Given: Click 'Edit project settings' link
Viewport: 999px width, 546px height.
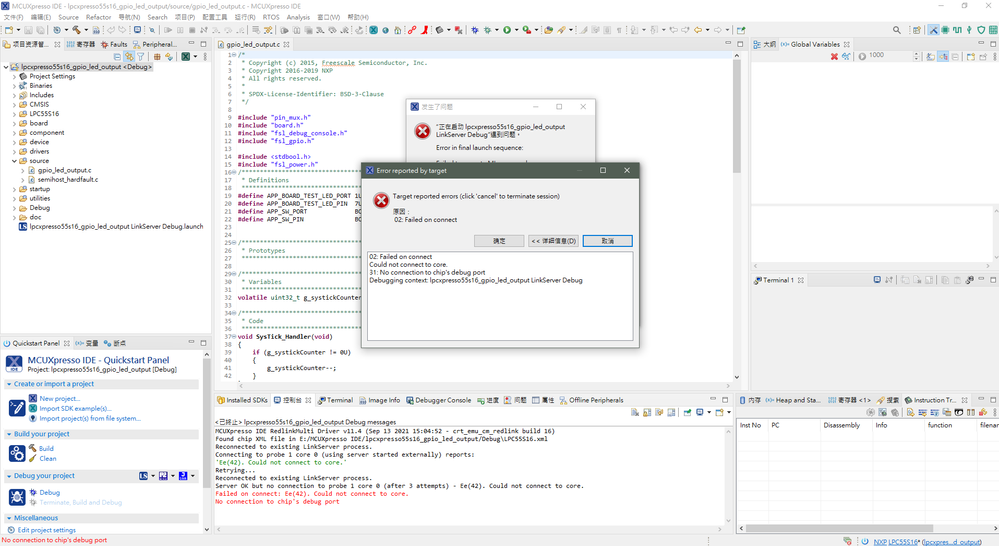Looking at the screenshot, I should (47, 530).
